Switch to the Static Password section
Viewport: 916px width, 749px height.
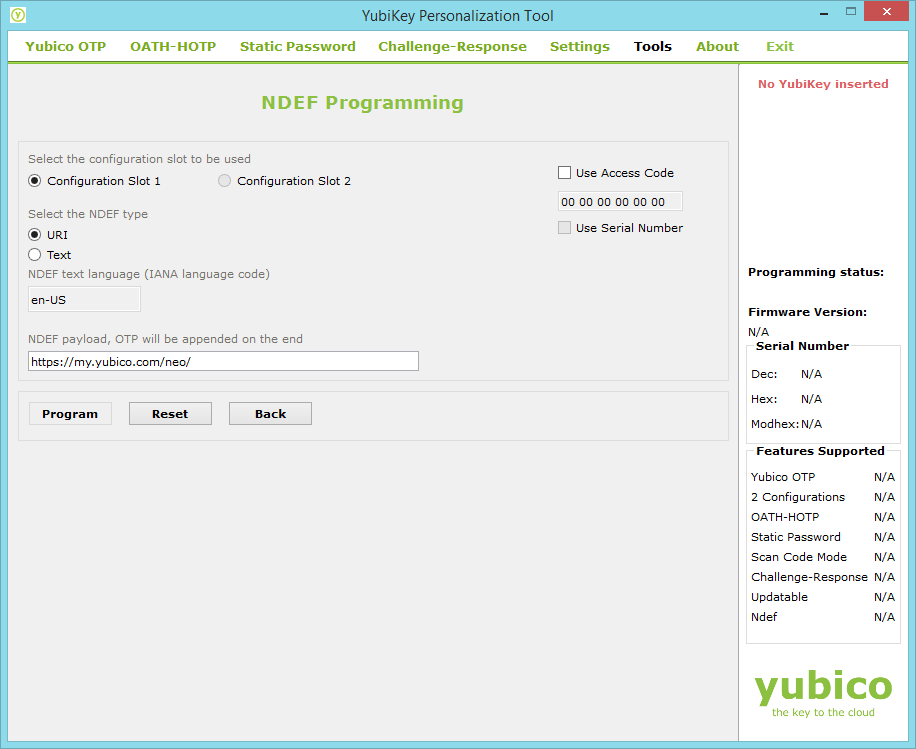(297, 46)
